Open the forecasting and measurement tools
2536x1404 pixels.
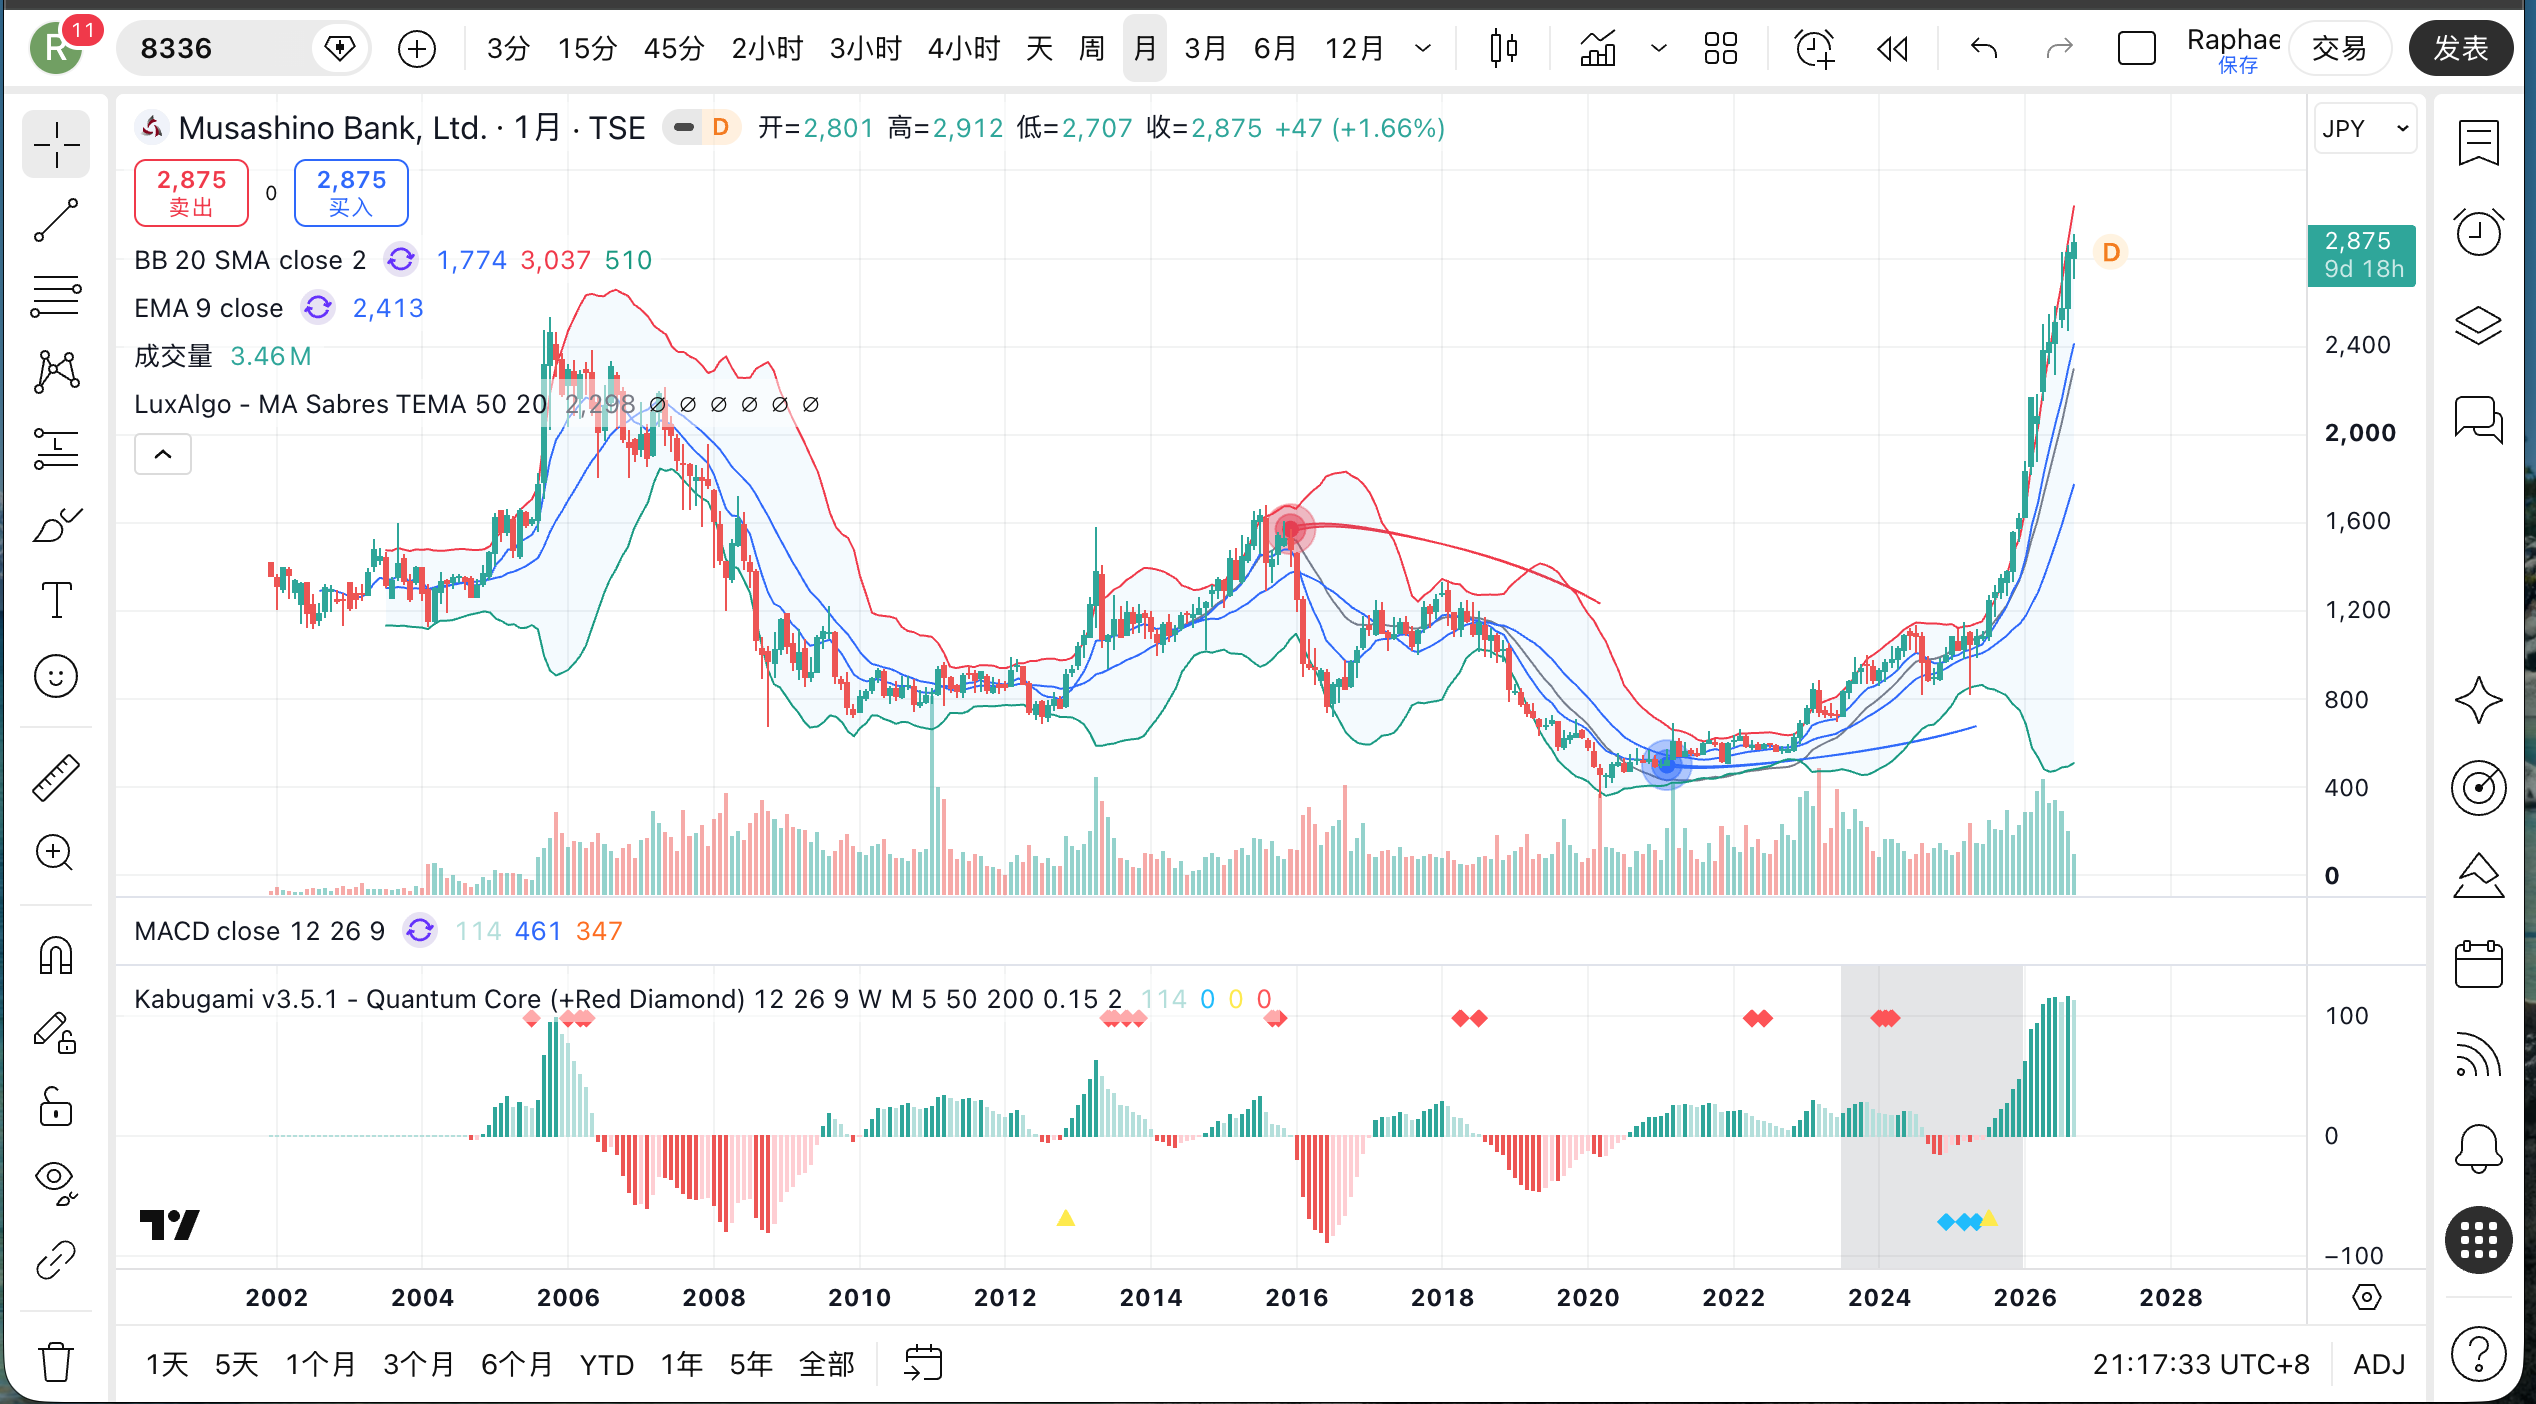point(56,448)
